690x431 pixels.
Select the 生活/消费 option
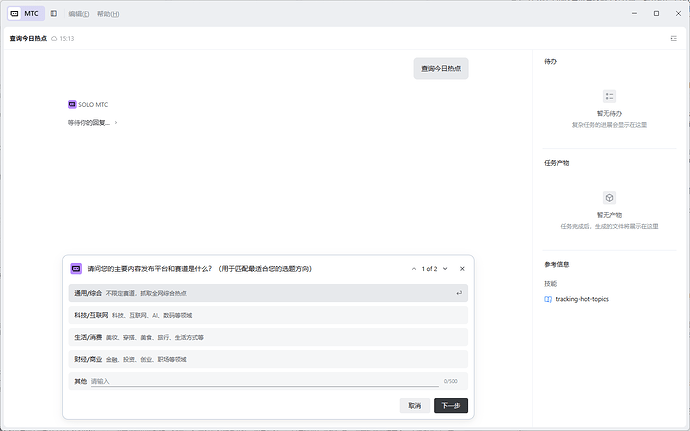tap(268, 337)
